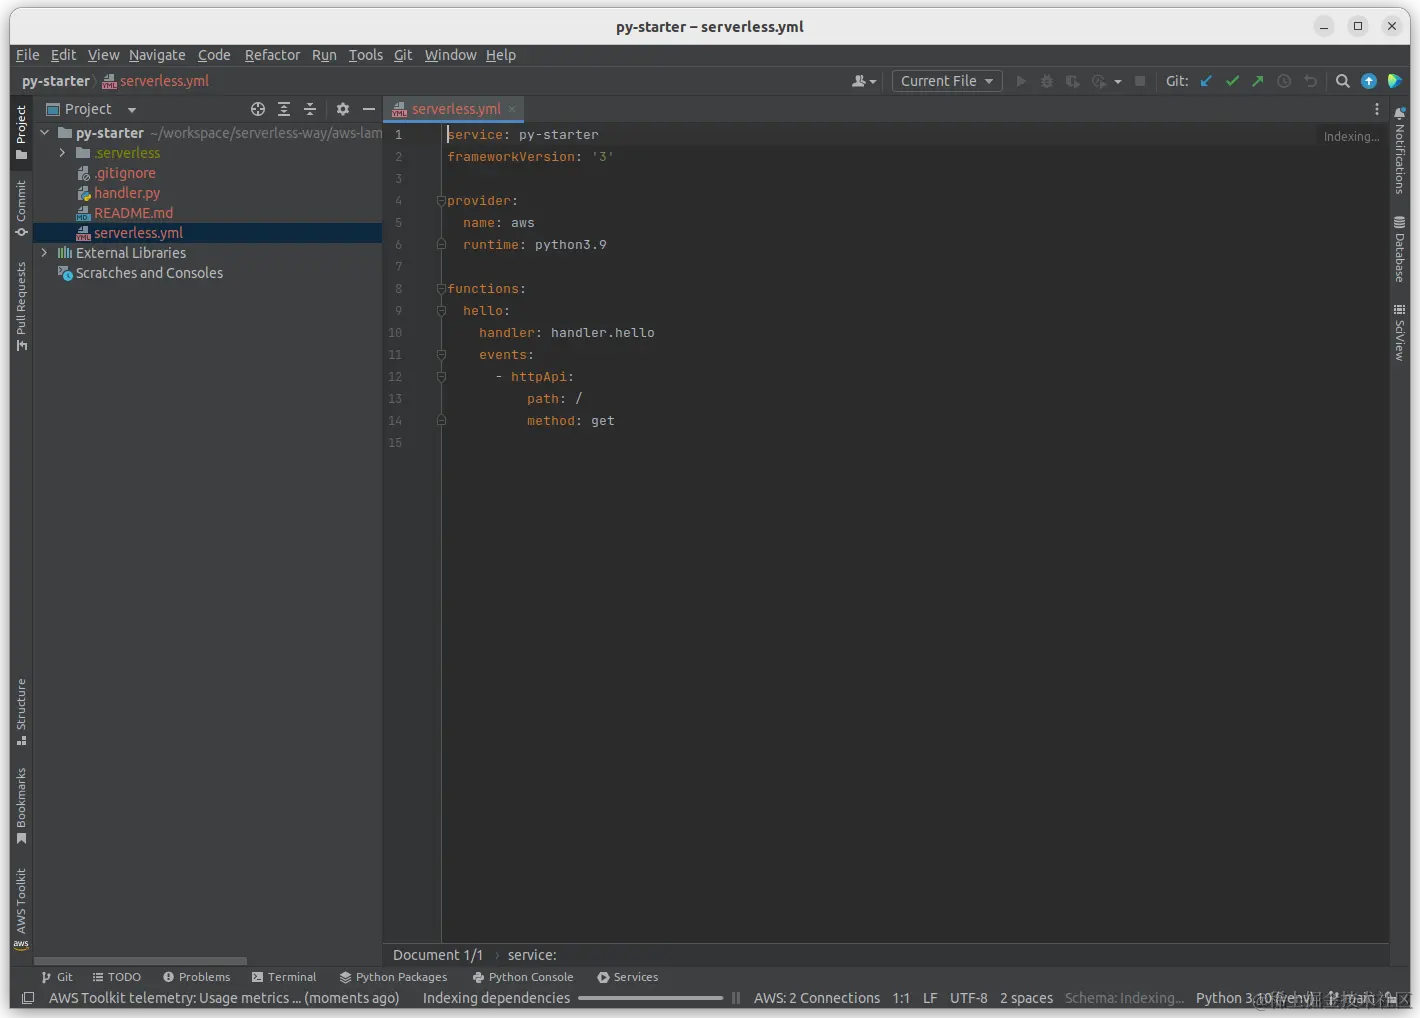Click the Stop square icon

[x=1140, y=81]
